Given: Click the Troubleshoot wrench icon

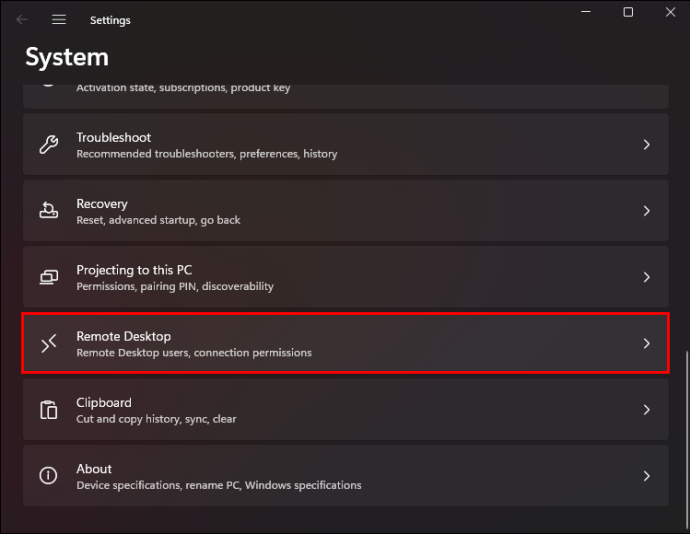Looking at the screenshot, I should [48, 144].
